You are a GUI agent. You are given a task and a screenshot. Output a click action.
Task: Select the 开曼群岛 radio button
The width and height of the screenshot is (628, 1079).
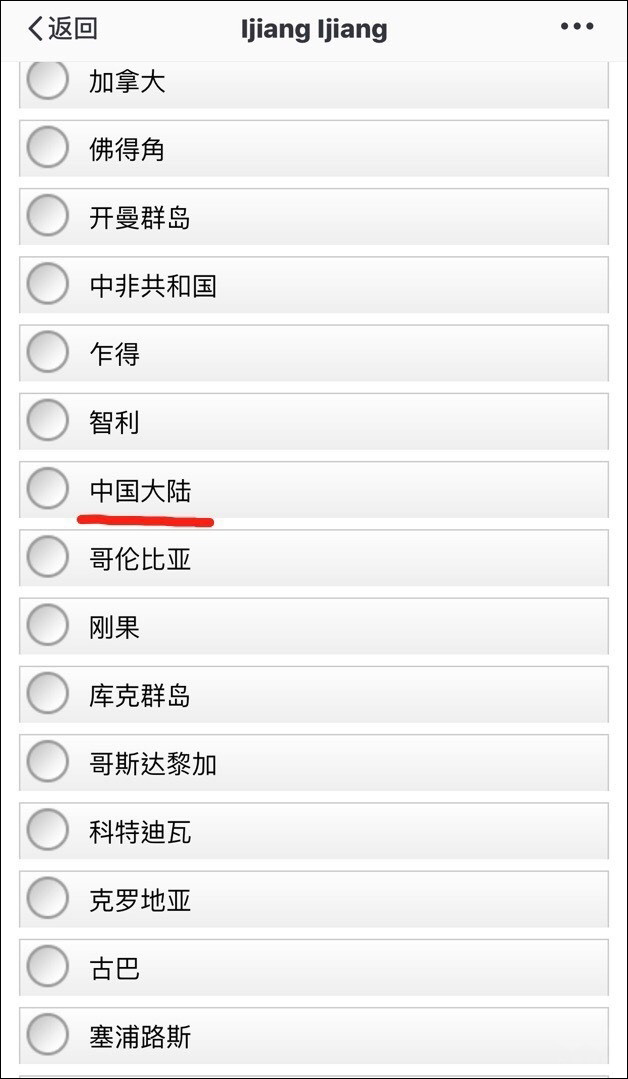(48, 217)
